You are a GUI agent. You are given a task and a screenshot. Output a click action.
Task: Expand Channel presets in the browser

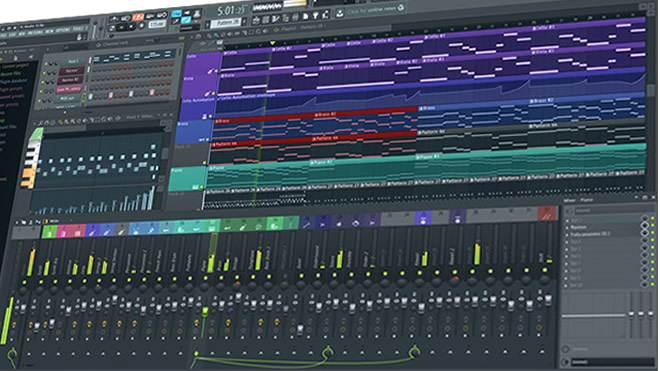pos(12,96)
